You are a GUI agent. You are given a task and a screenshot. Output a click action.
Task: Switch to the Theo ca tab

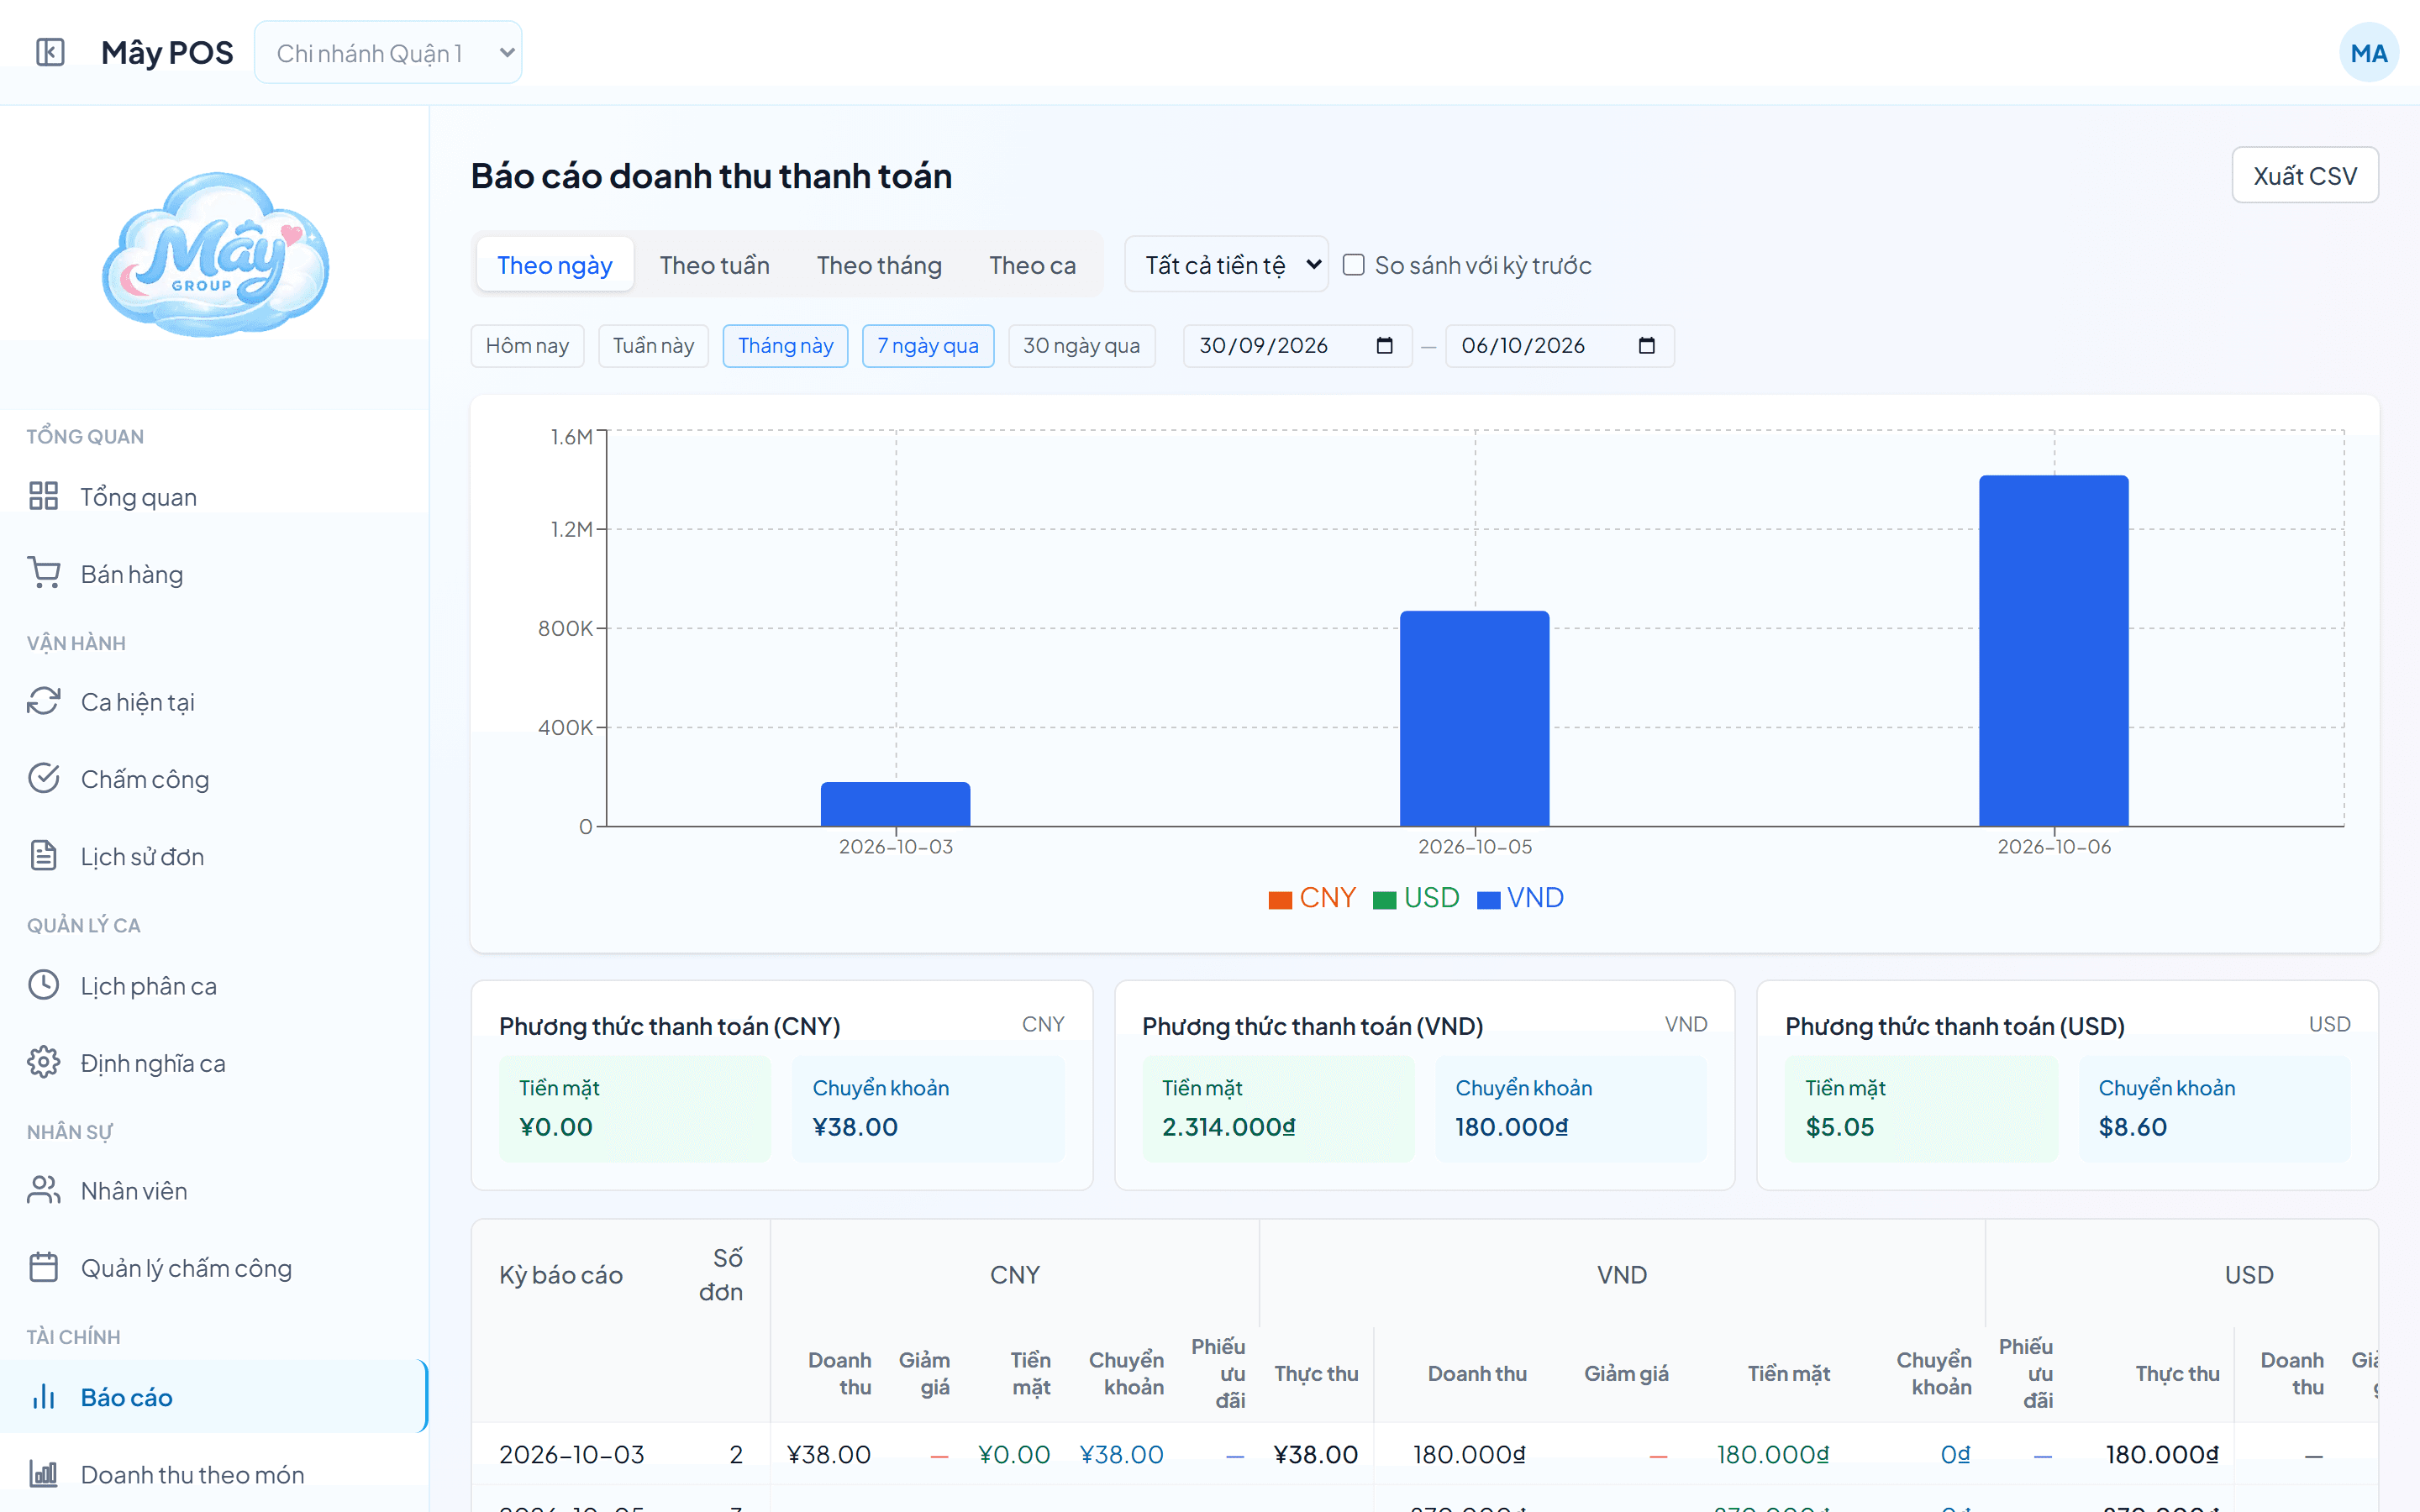point(1032,265)
